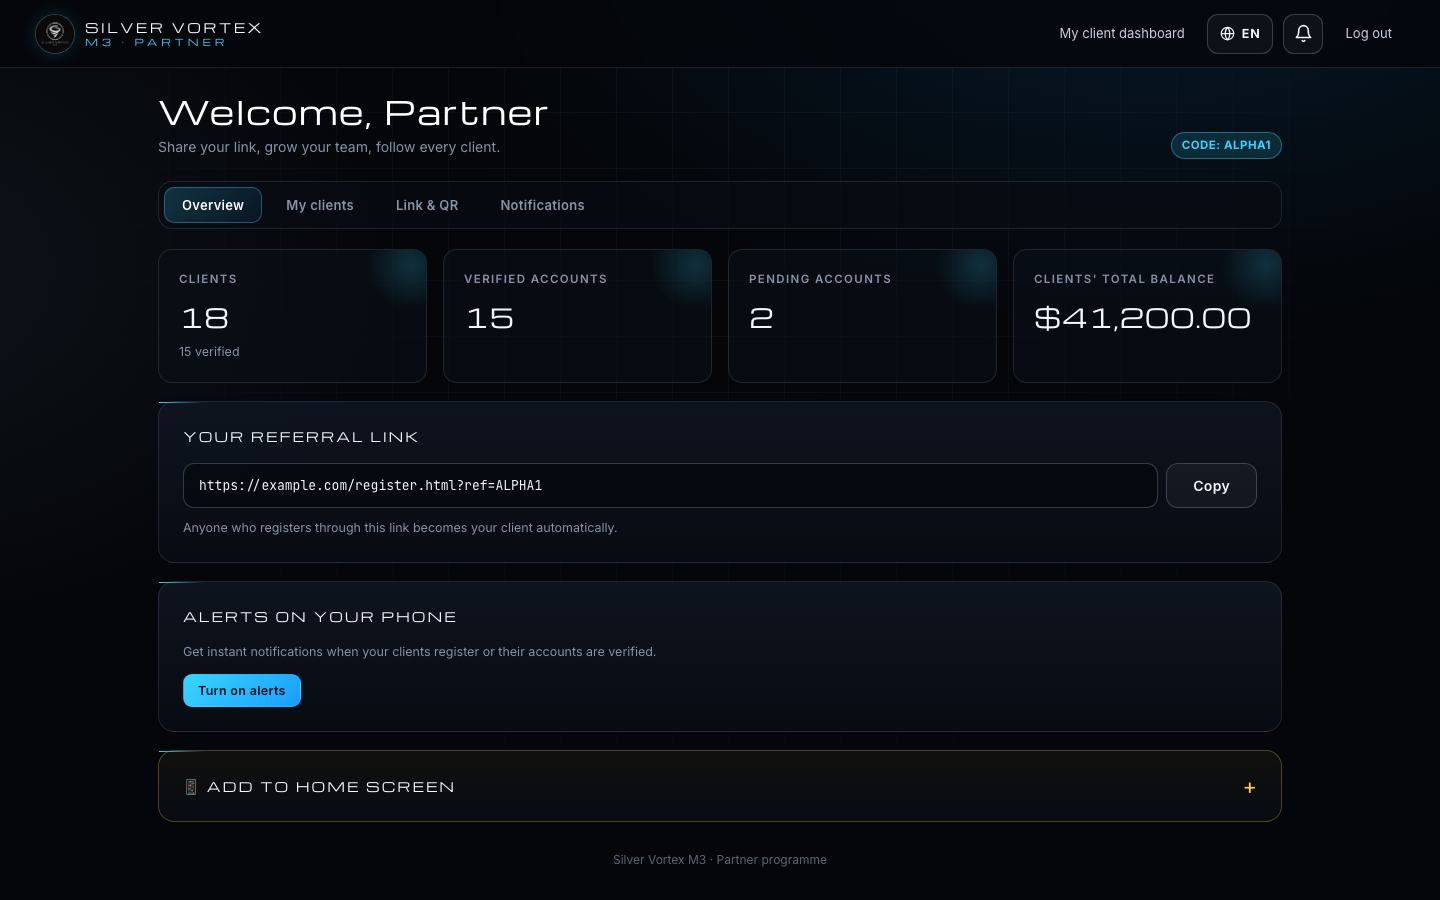Log out of the partner account
The height and width of the screenshot is (900, 1440).
coord(1368,33)
